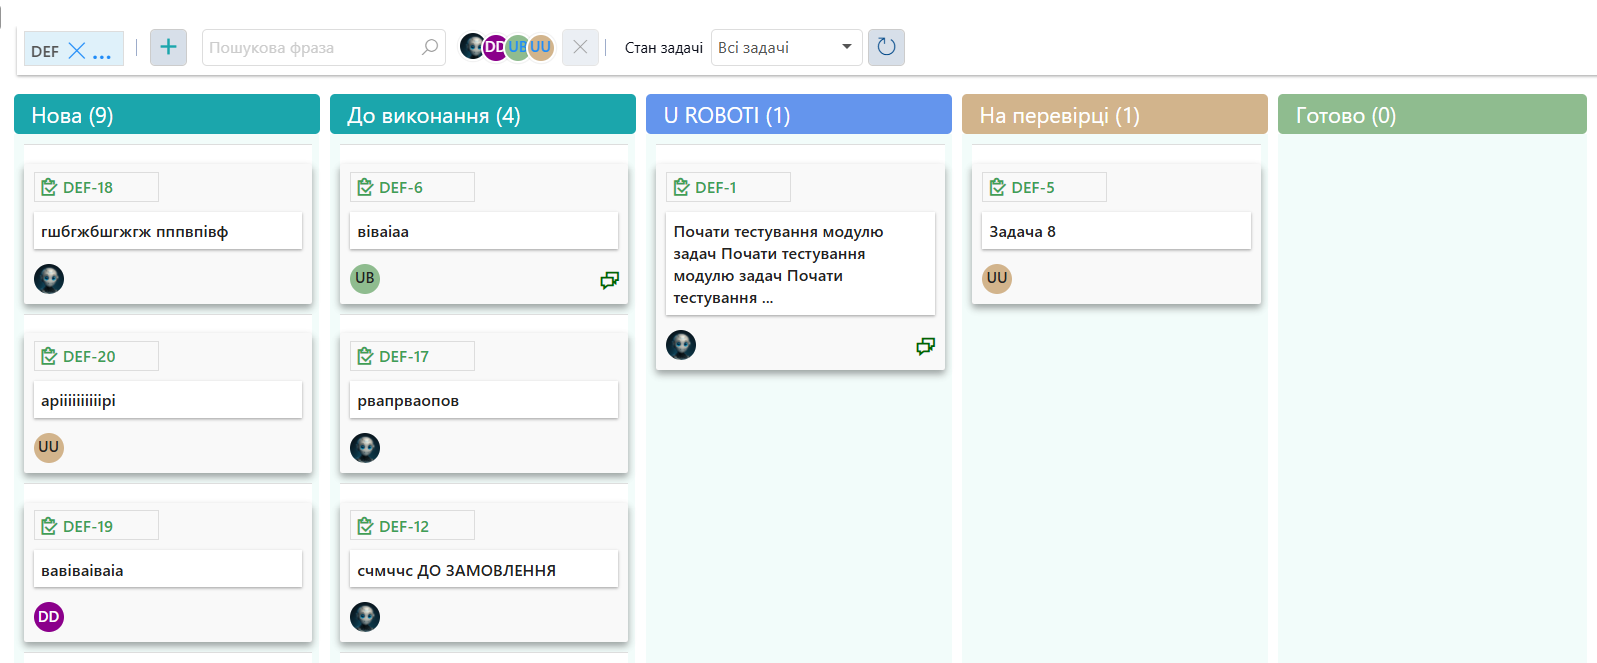This screenshot has width=1597, height=663.
Task: Click assignee avatar on DEF-12 card
Action: pyautogui.click(x=365, y=617)
